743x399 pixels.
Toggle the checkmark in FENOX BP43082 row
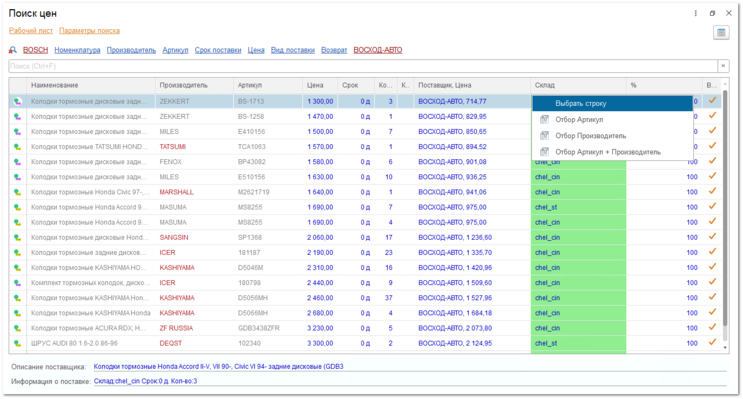[712, 161]
